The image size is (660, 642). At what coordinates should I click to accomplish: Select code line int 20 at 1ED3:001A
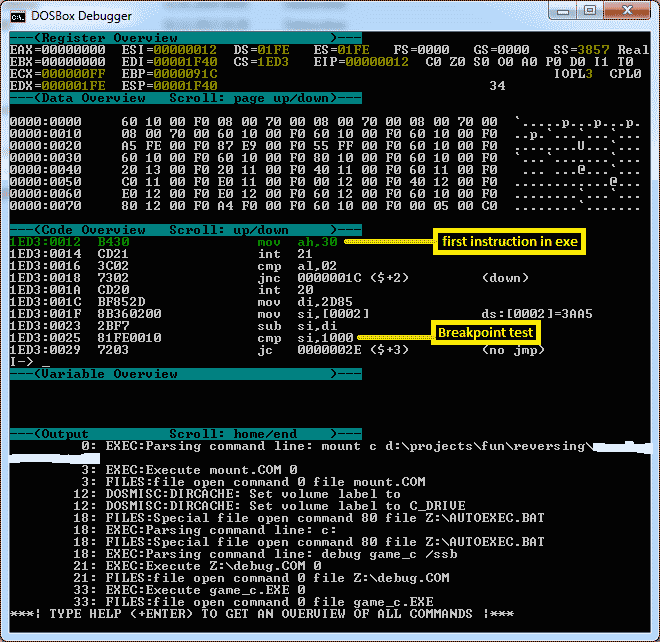pos(162,290)
